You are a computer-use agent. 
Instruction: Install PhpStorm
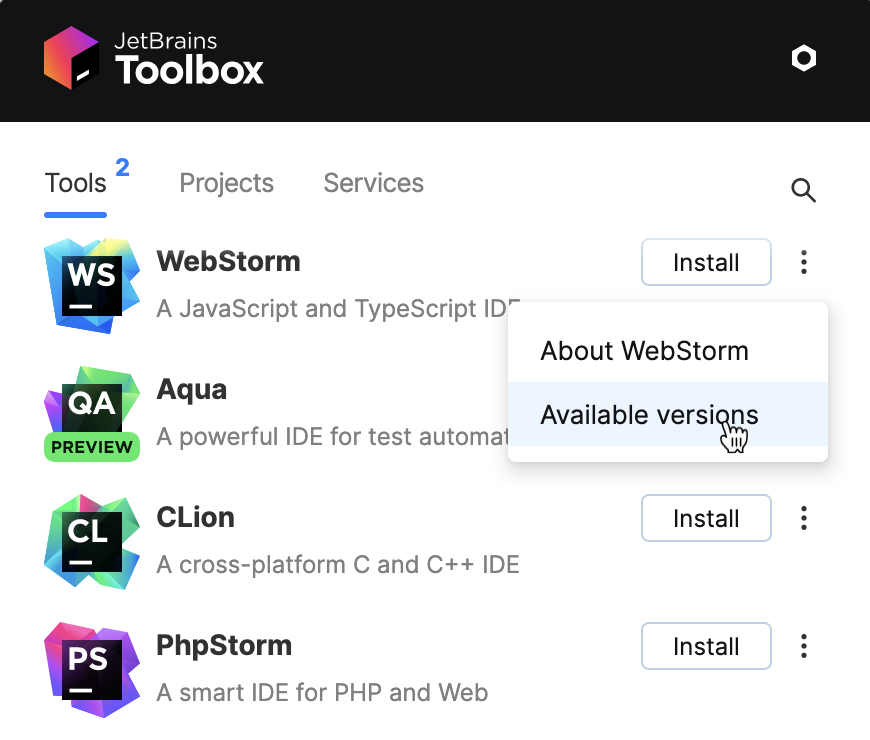point(706,646)
